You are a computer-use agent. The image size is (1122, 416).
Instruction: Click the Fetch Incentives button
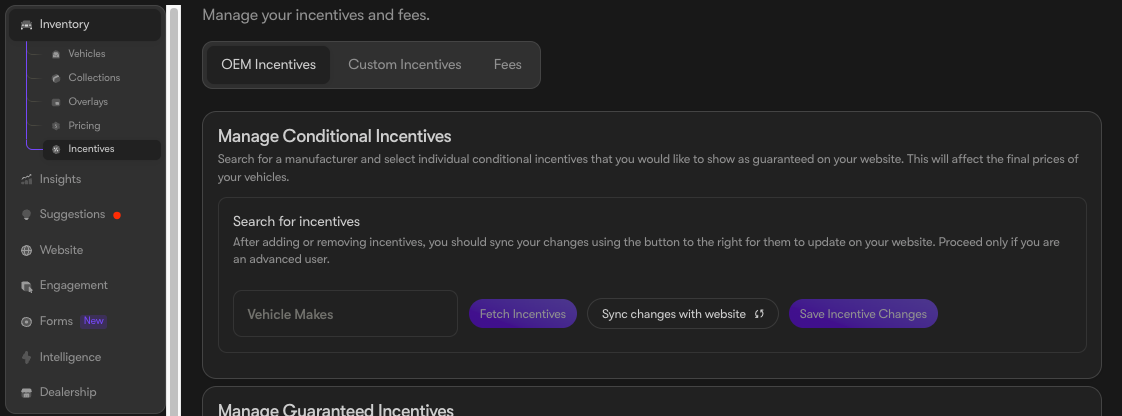(522, 314)
